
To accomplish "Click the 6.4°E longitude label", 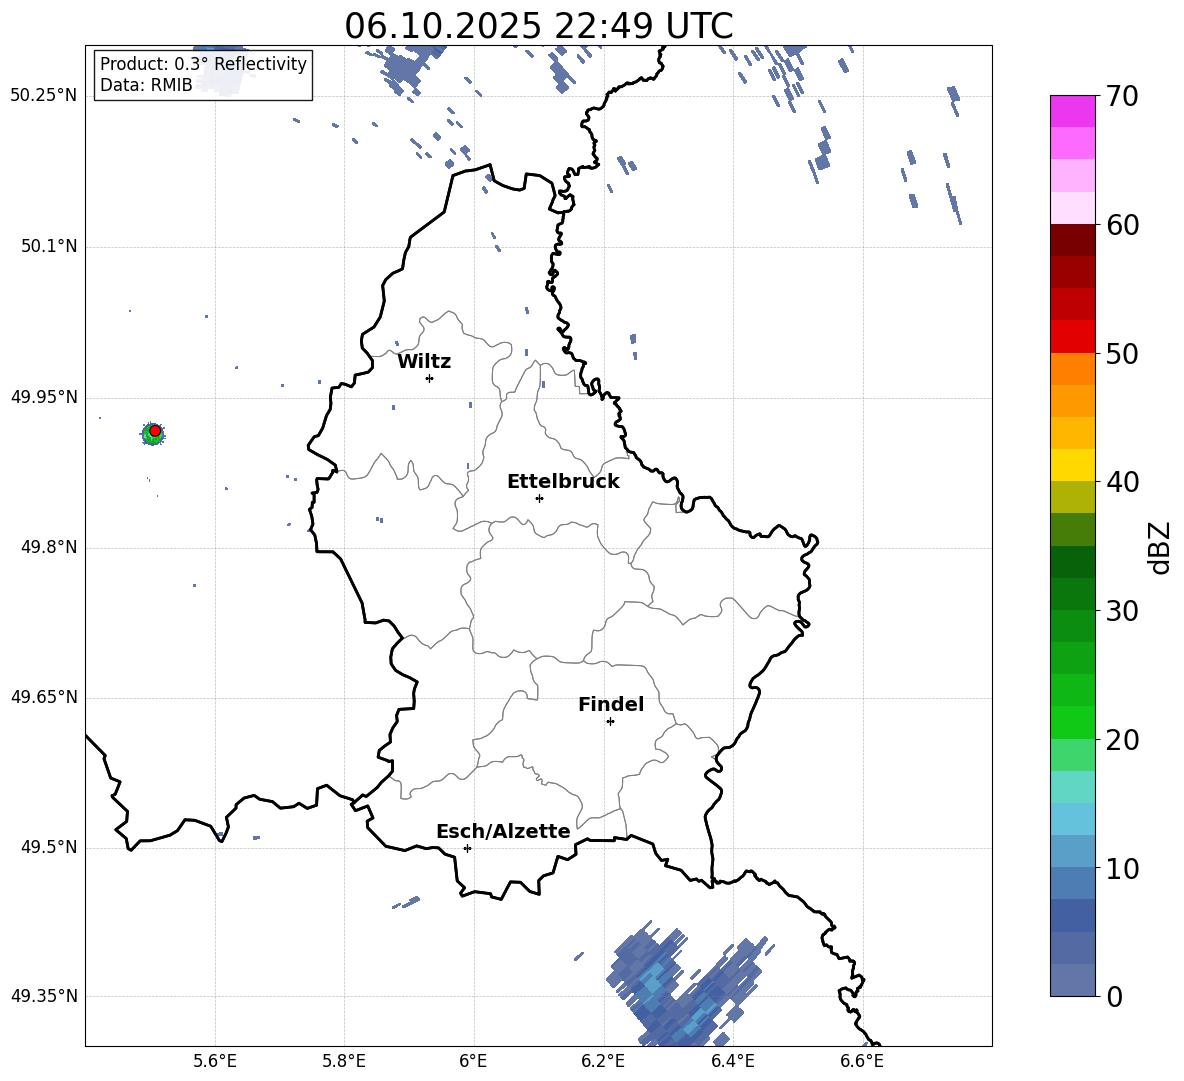I will pos(732,1061).
